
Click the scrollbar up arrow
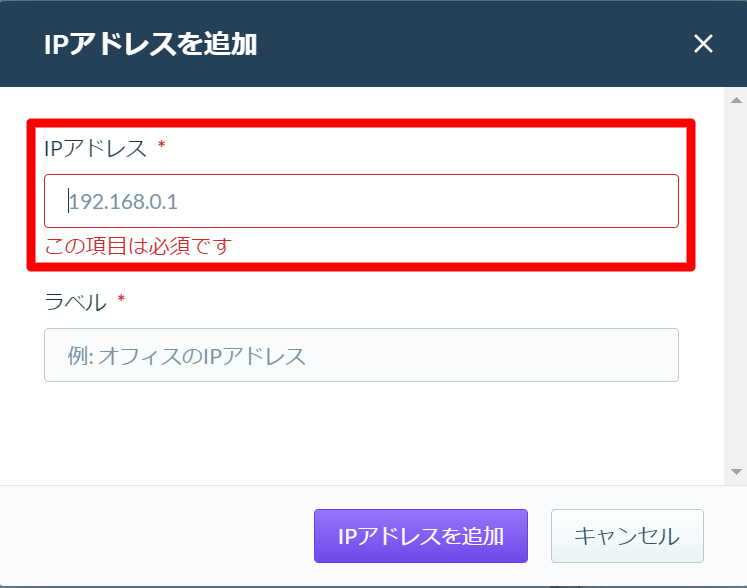pos(736,100)
